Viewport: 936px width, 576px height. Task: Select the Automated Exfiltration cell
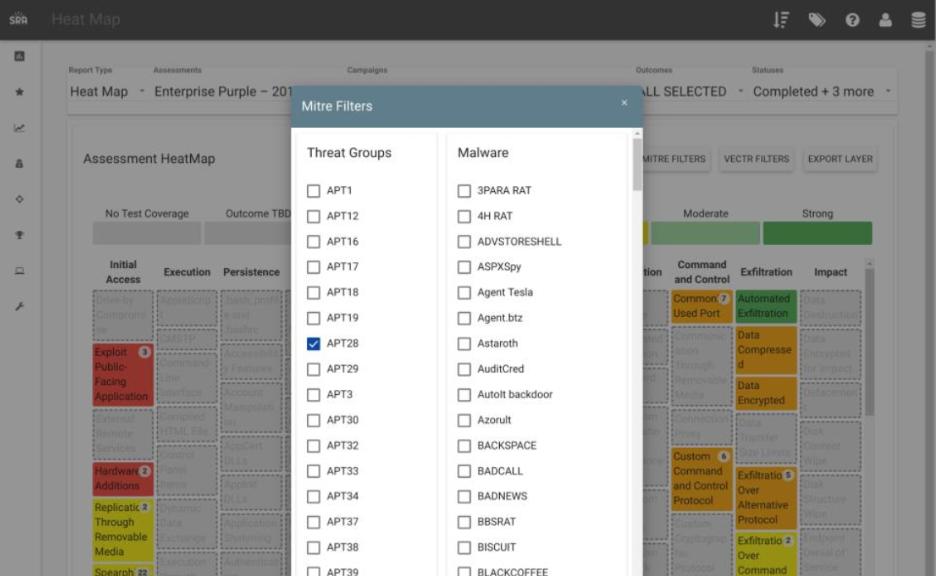[766, 306]
